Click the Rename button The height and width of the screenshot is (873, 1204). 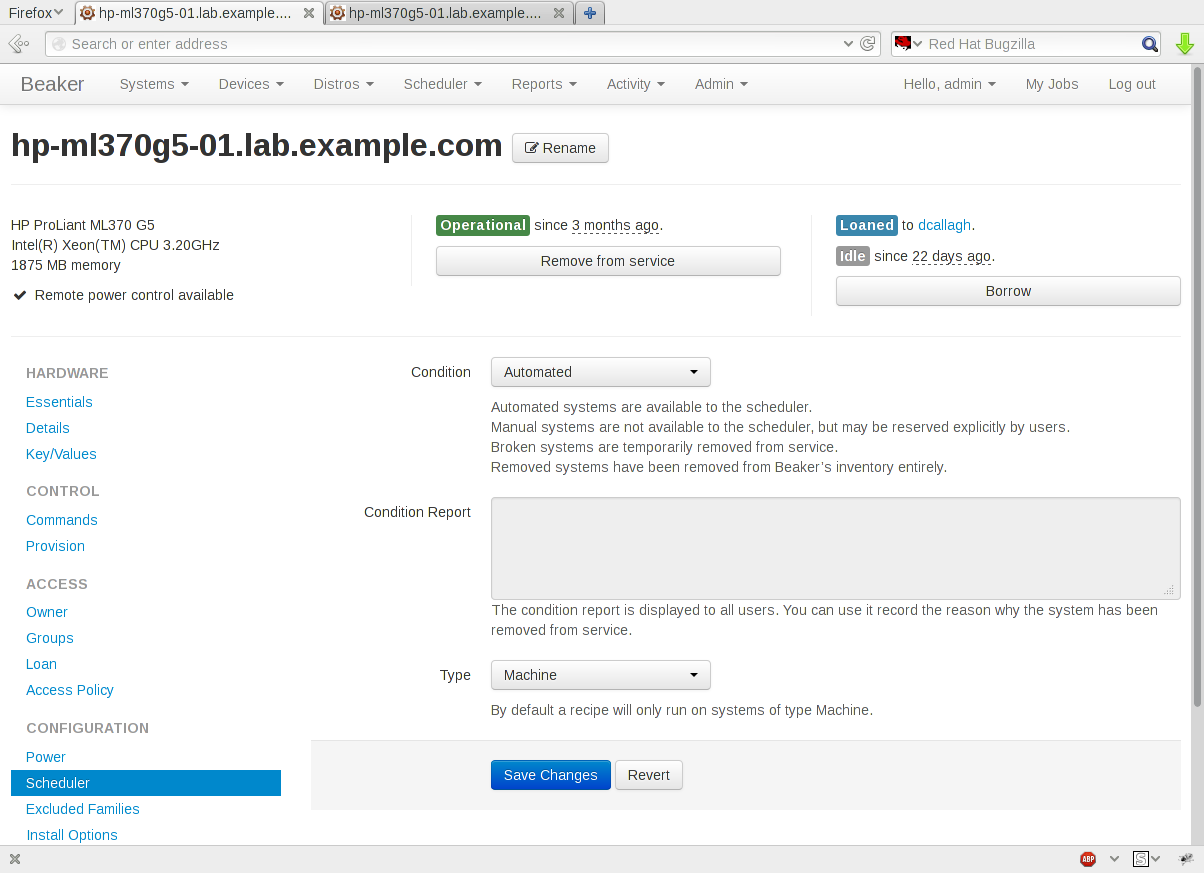[x=560, y=148]
